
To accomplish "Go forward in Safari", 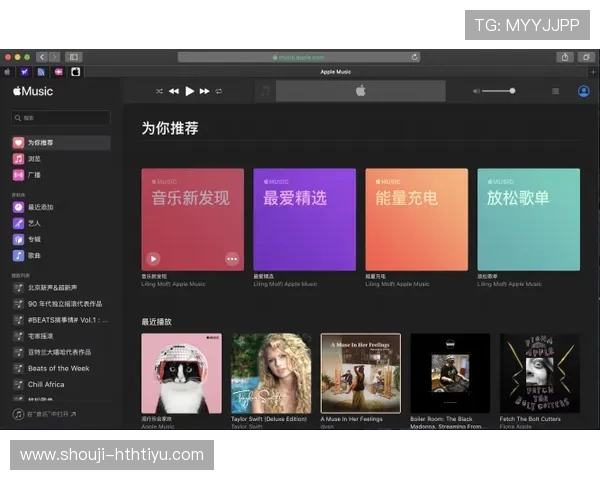I will coord(54,57).
